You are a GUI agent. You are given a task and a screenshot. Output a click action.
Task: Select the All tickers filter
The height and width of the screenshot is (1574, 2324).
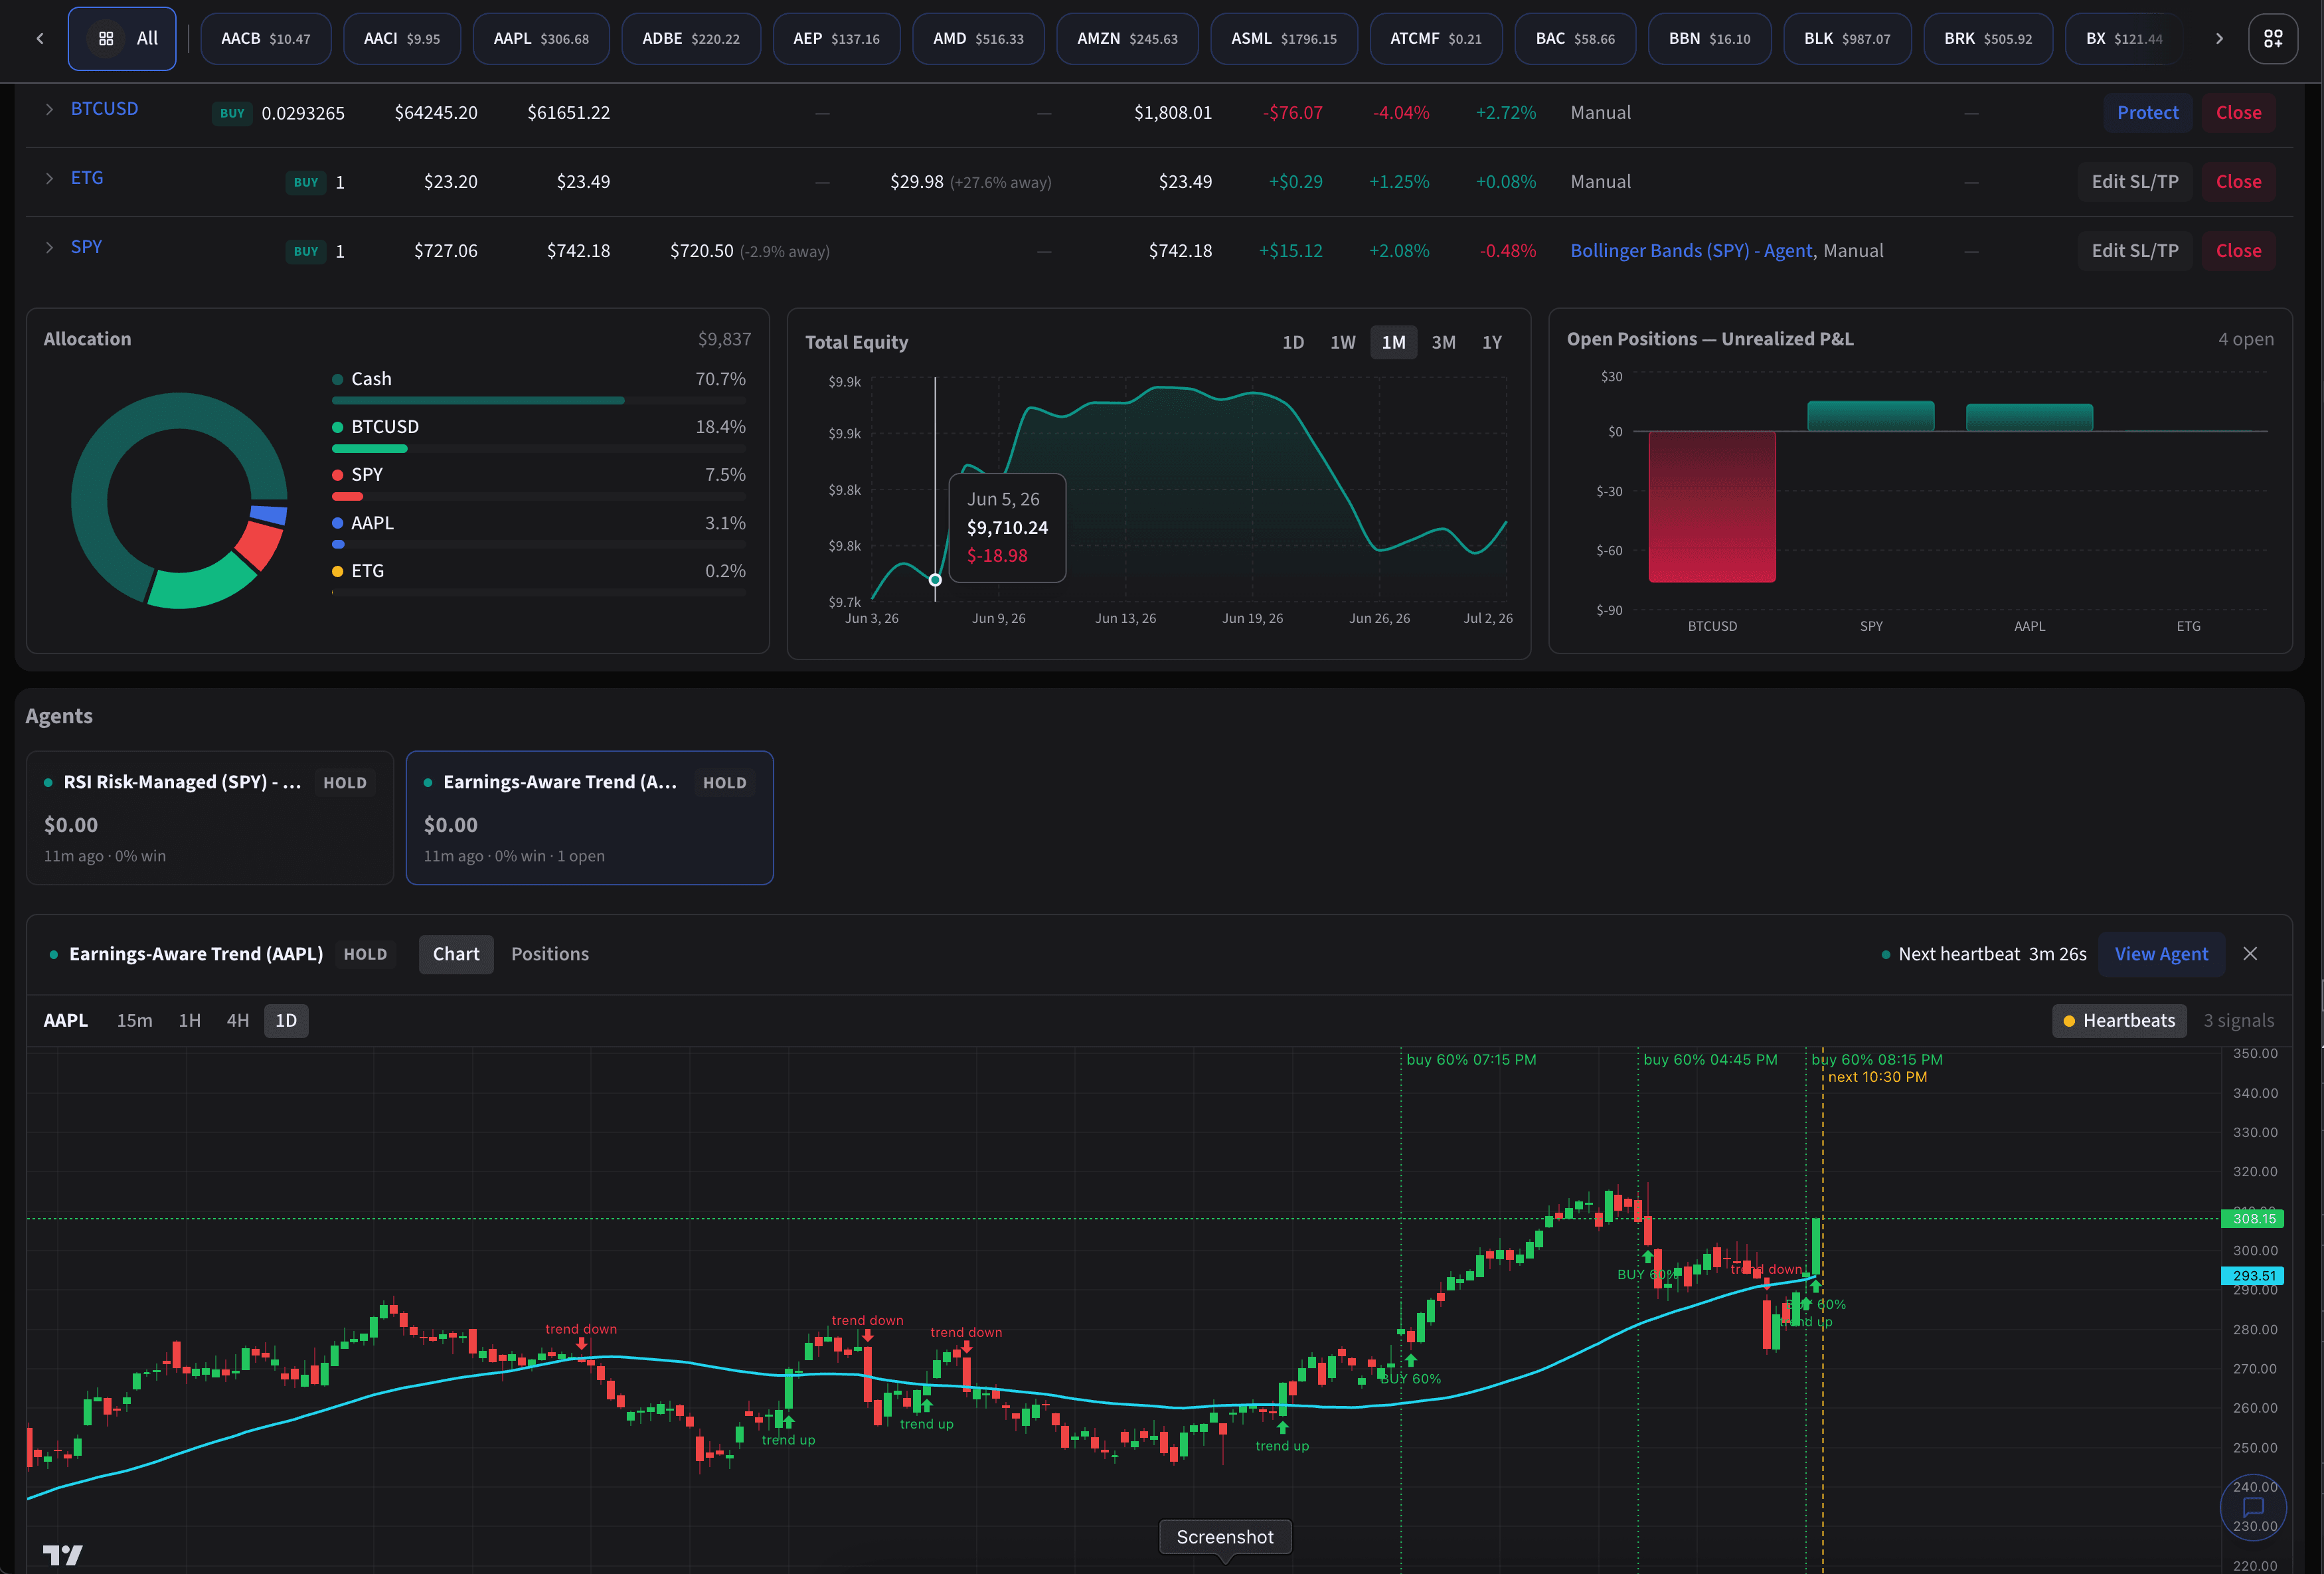(122, 38)
